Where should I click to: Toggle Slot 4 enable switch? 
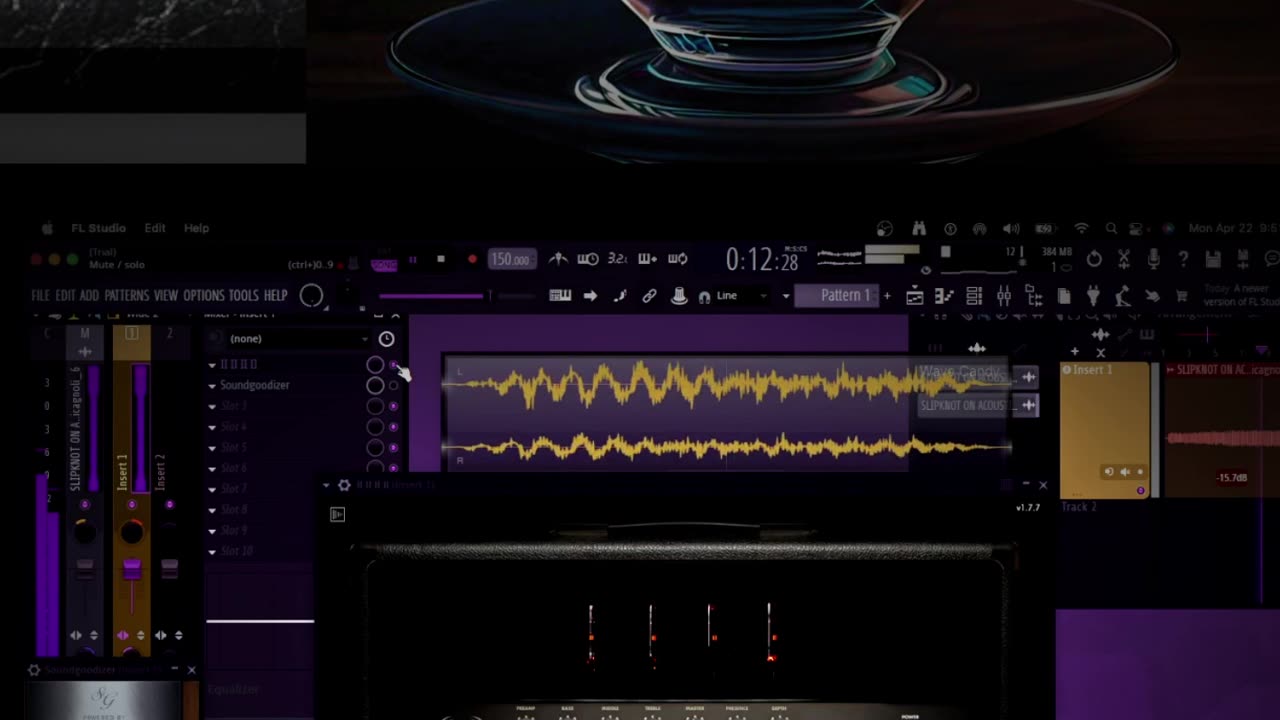click(x=393, y=428)
